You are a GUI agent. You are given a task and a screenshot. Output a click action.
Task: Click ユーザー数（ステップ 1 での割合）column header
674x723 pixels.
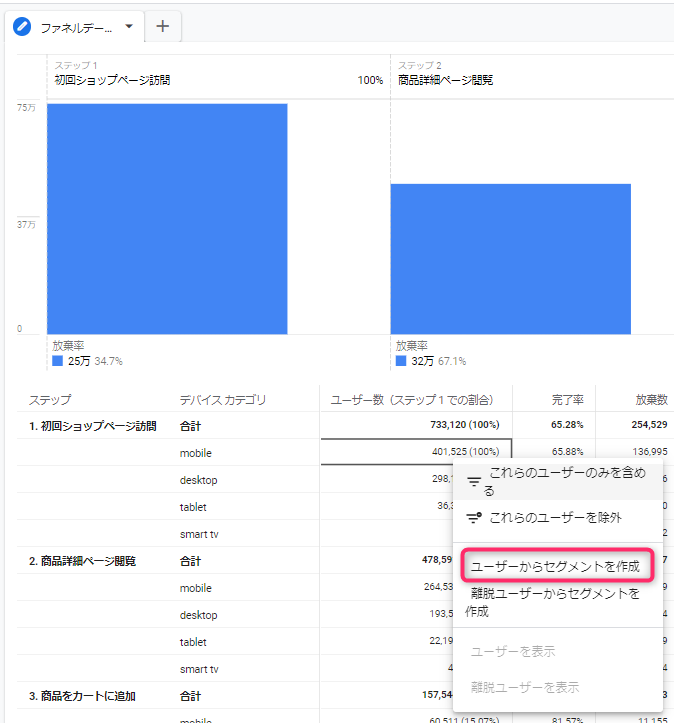coord(412,399)
